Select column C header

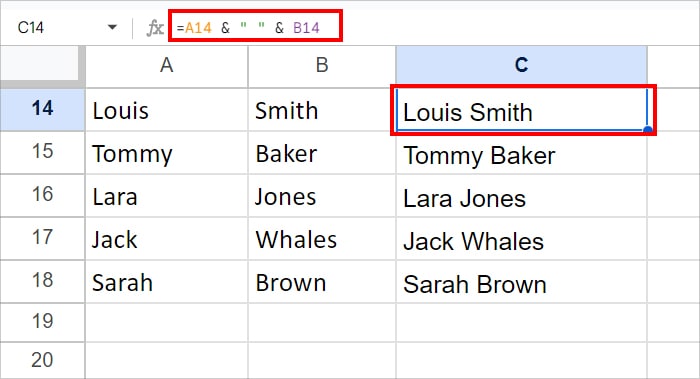[x=521, y=66]
